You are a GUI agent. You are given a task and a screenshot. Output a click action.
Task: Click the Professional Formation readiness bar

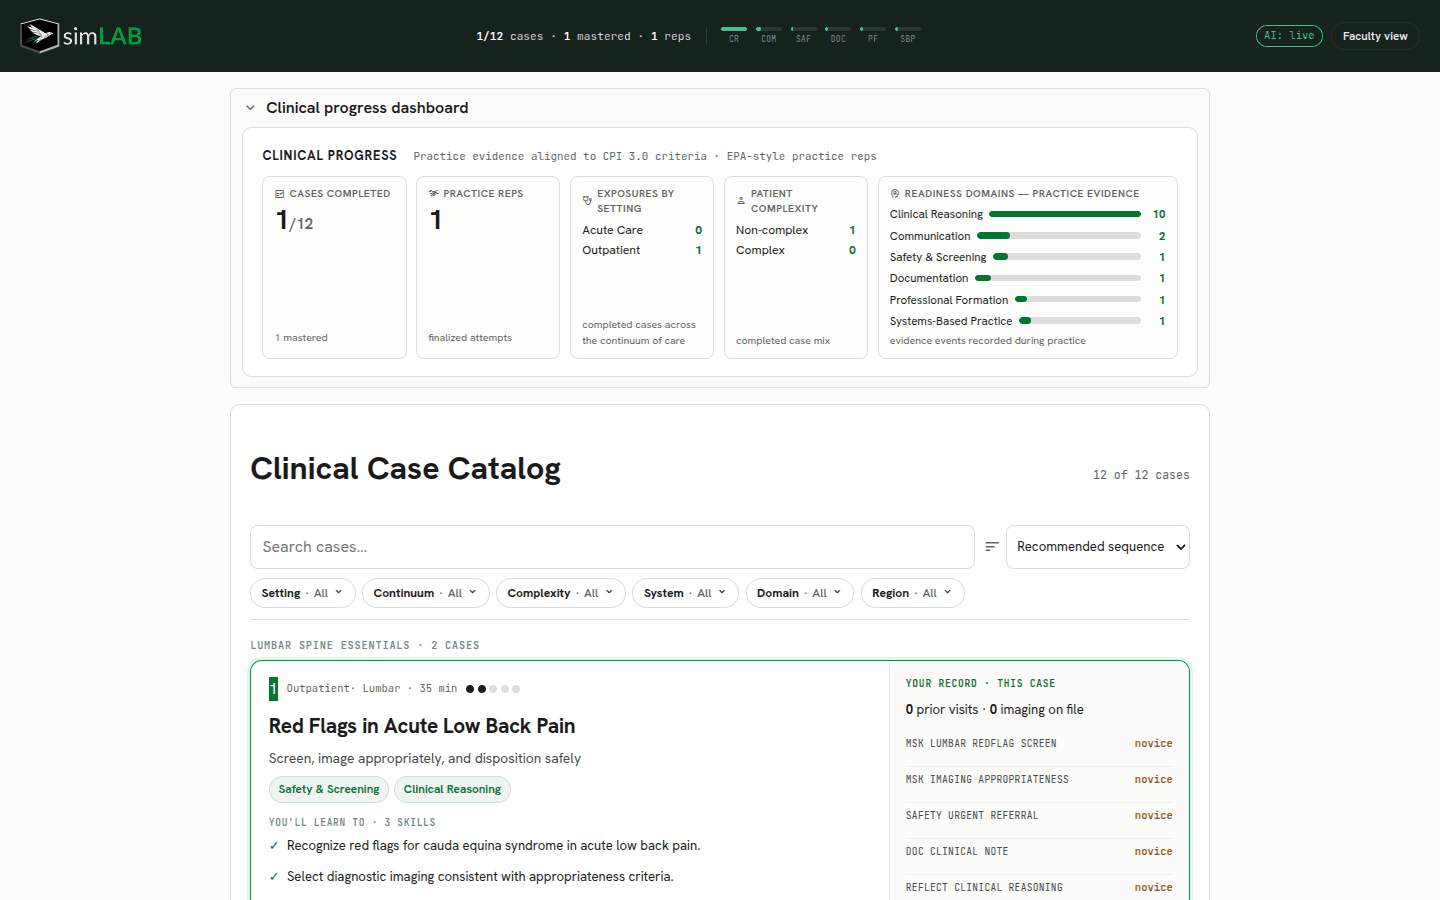(x=1078, y=300)
